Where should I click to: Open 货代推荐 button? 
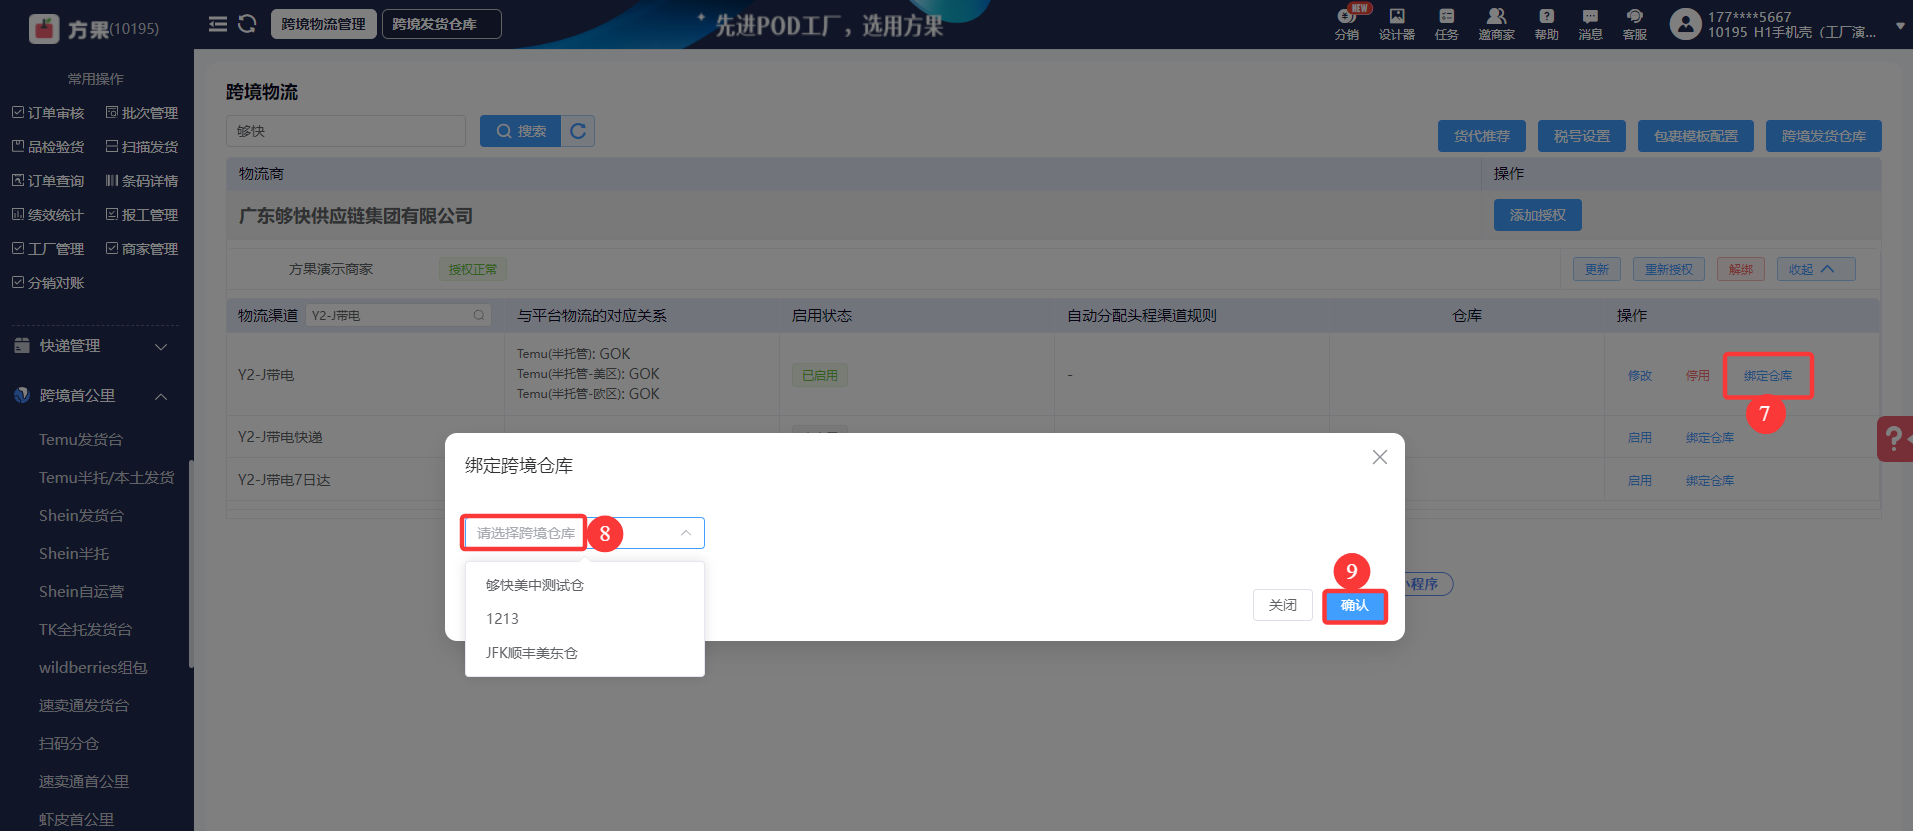coord(1482,136)
